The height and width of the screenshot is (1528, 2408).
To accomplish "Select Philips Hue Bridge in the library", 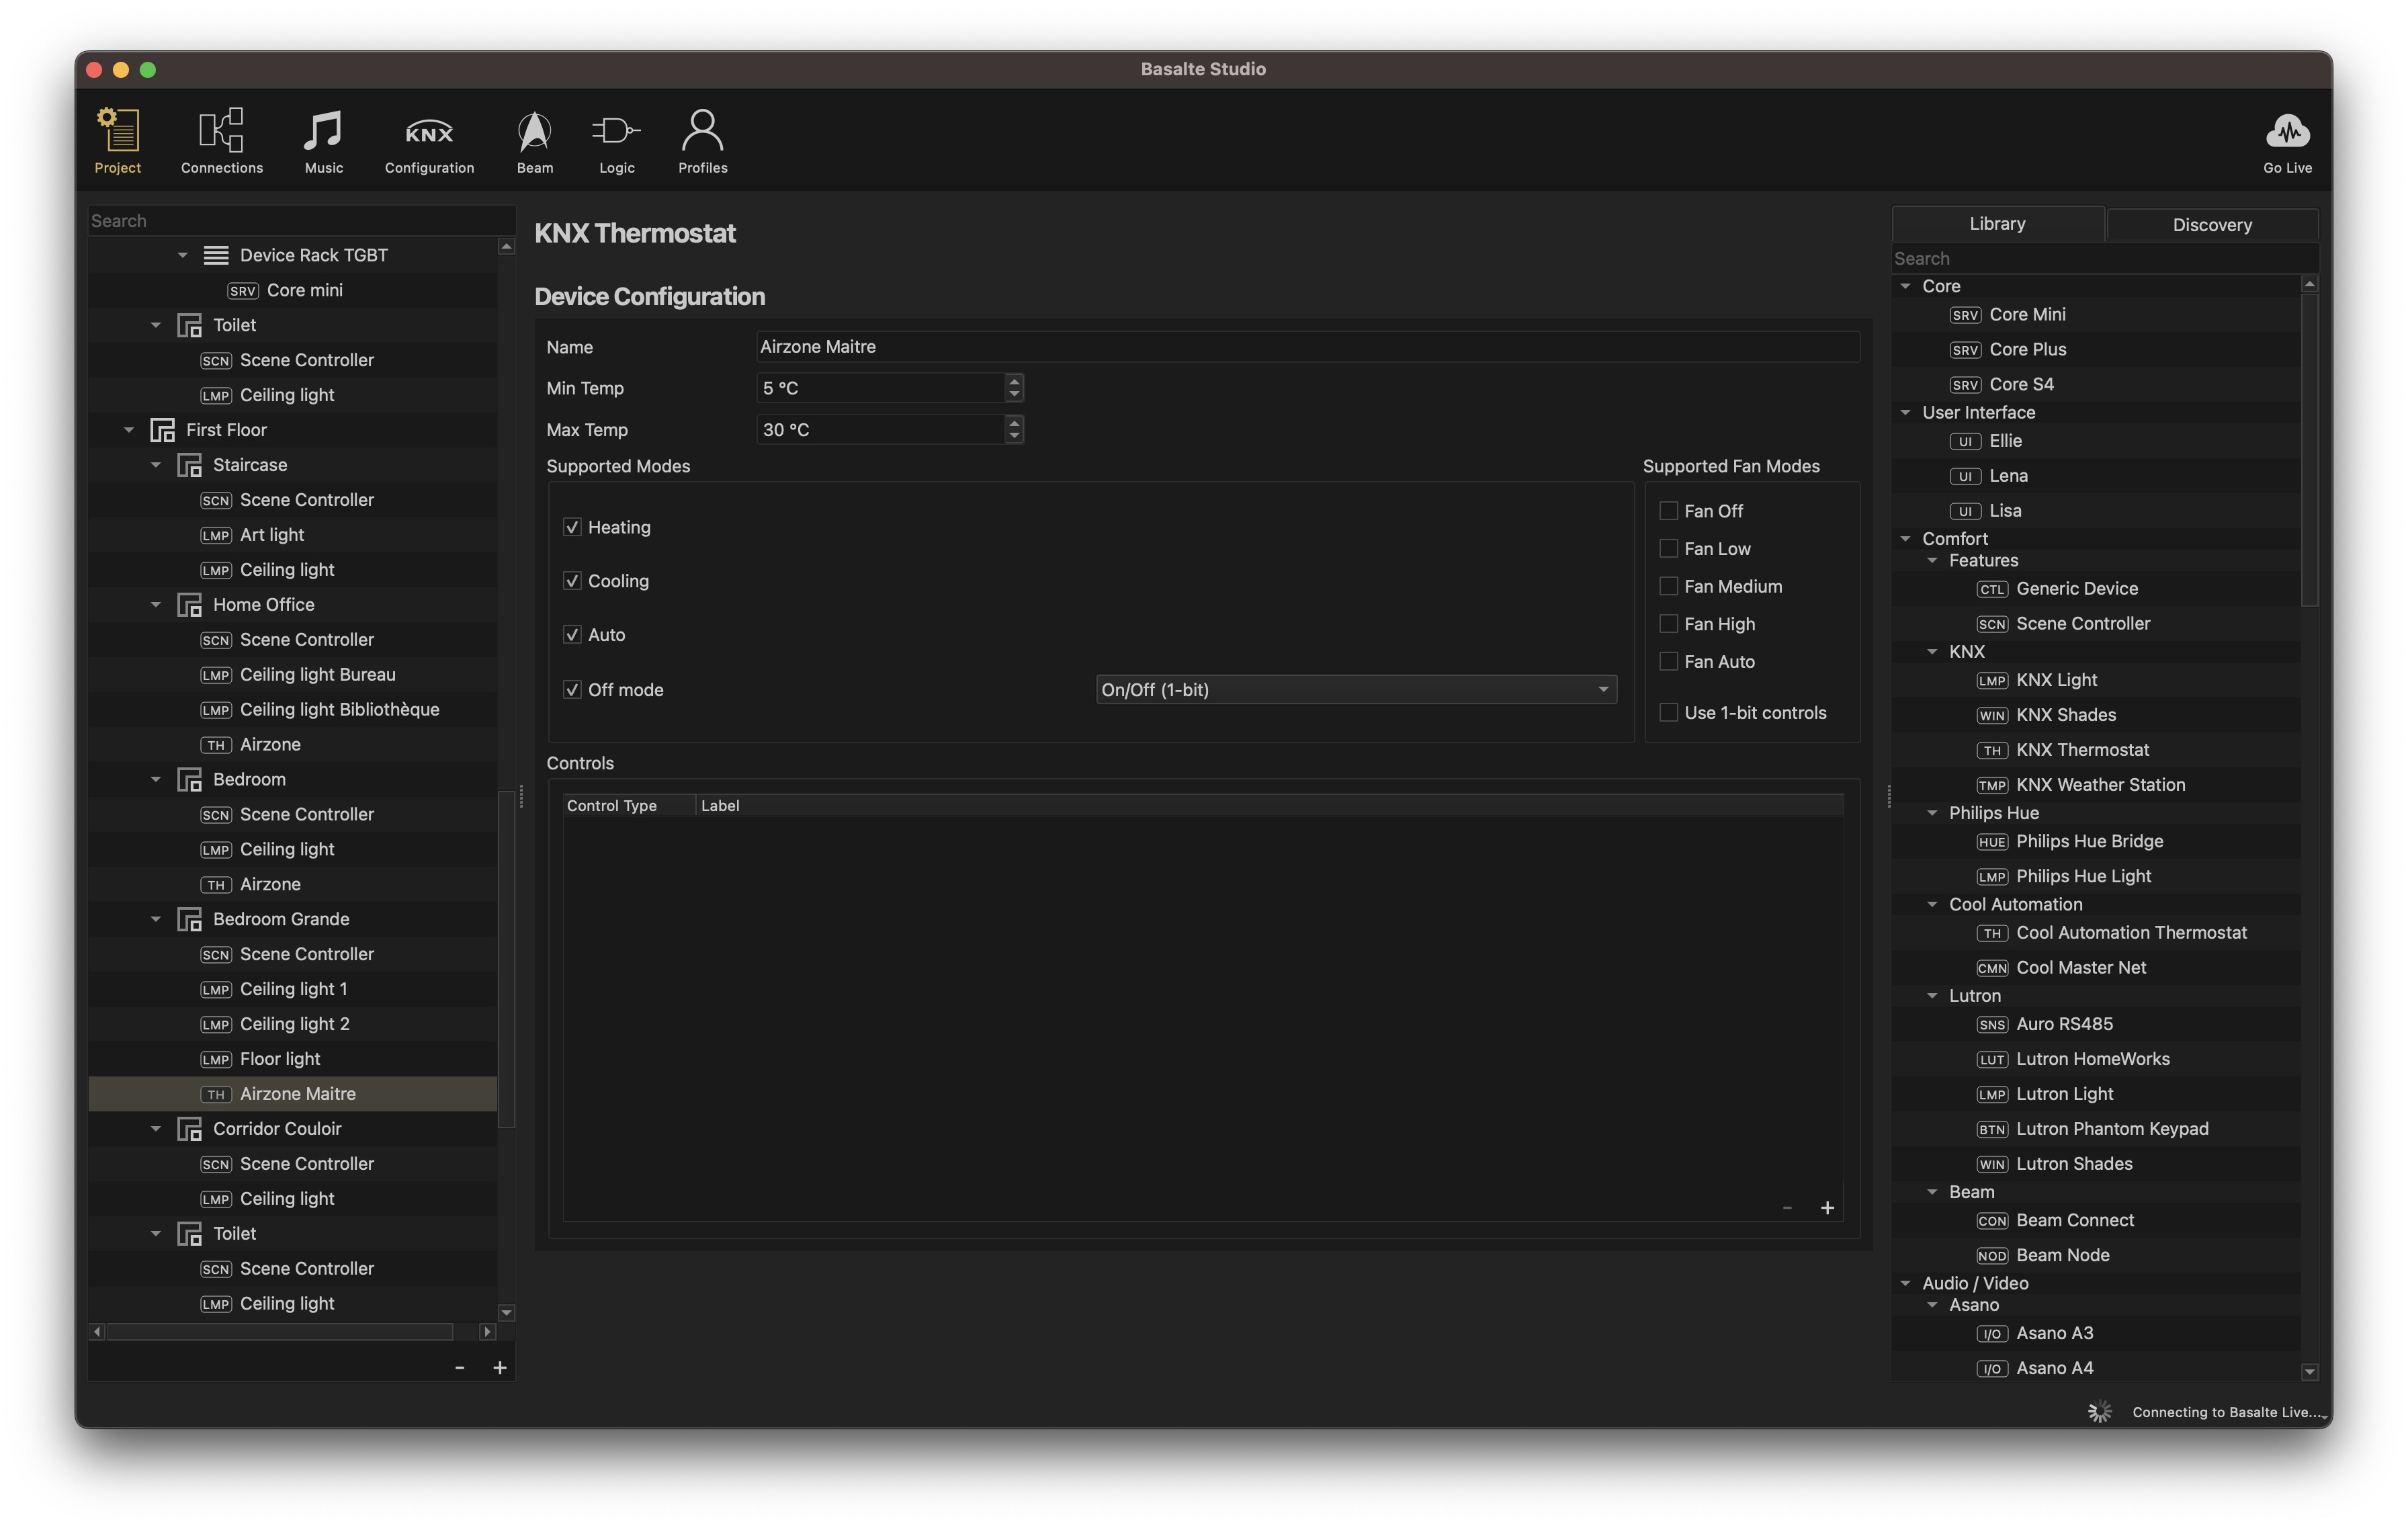I will coord(2089,841).
